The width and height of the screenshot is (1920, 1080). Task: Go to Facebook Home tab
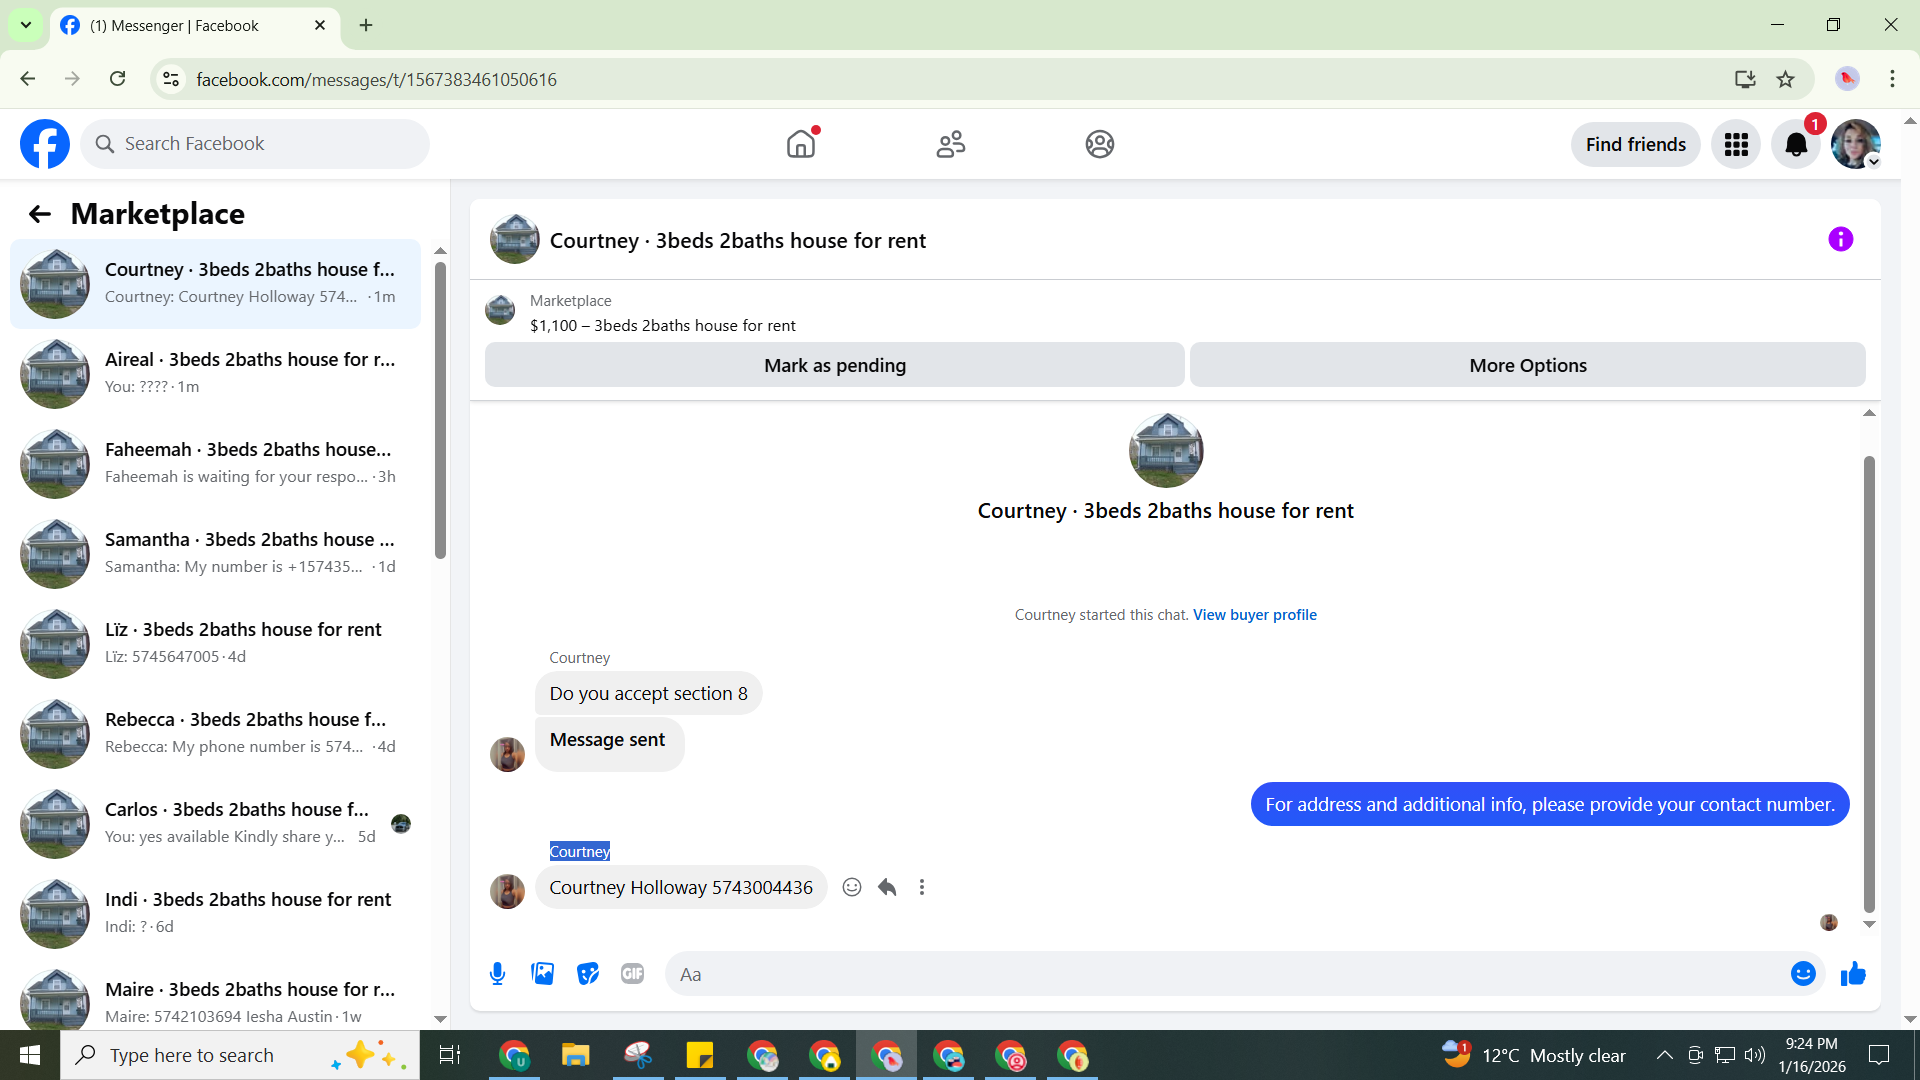point(800,145)
